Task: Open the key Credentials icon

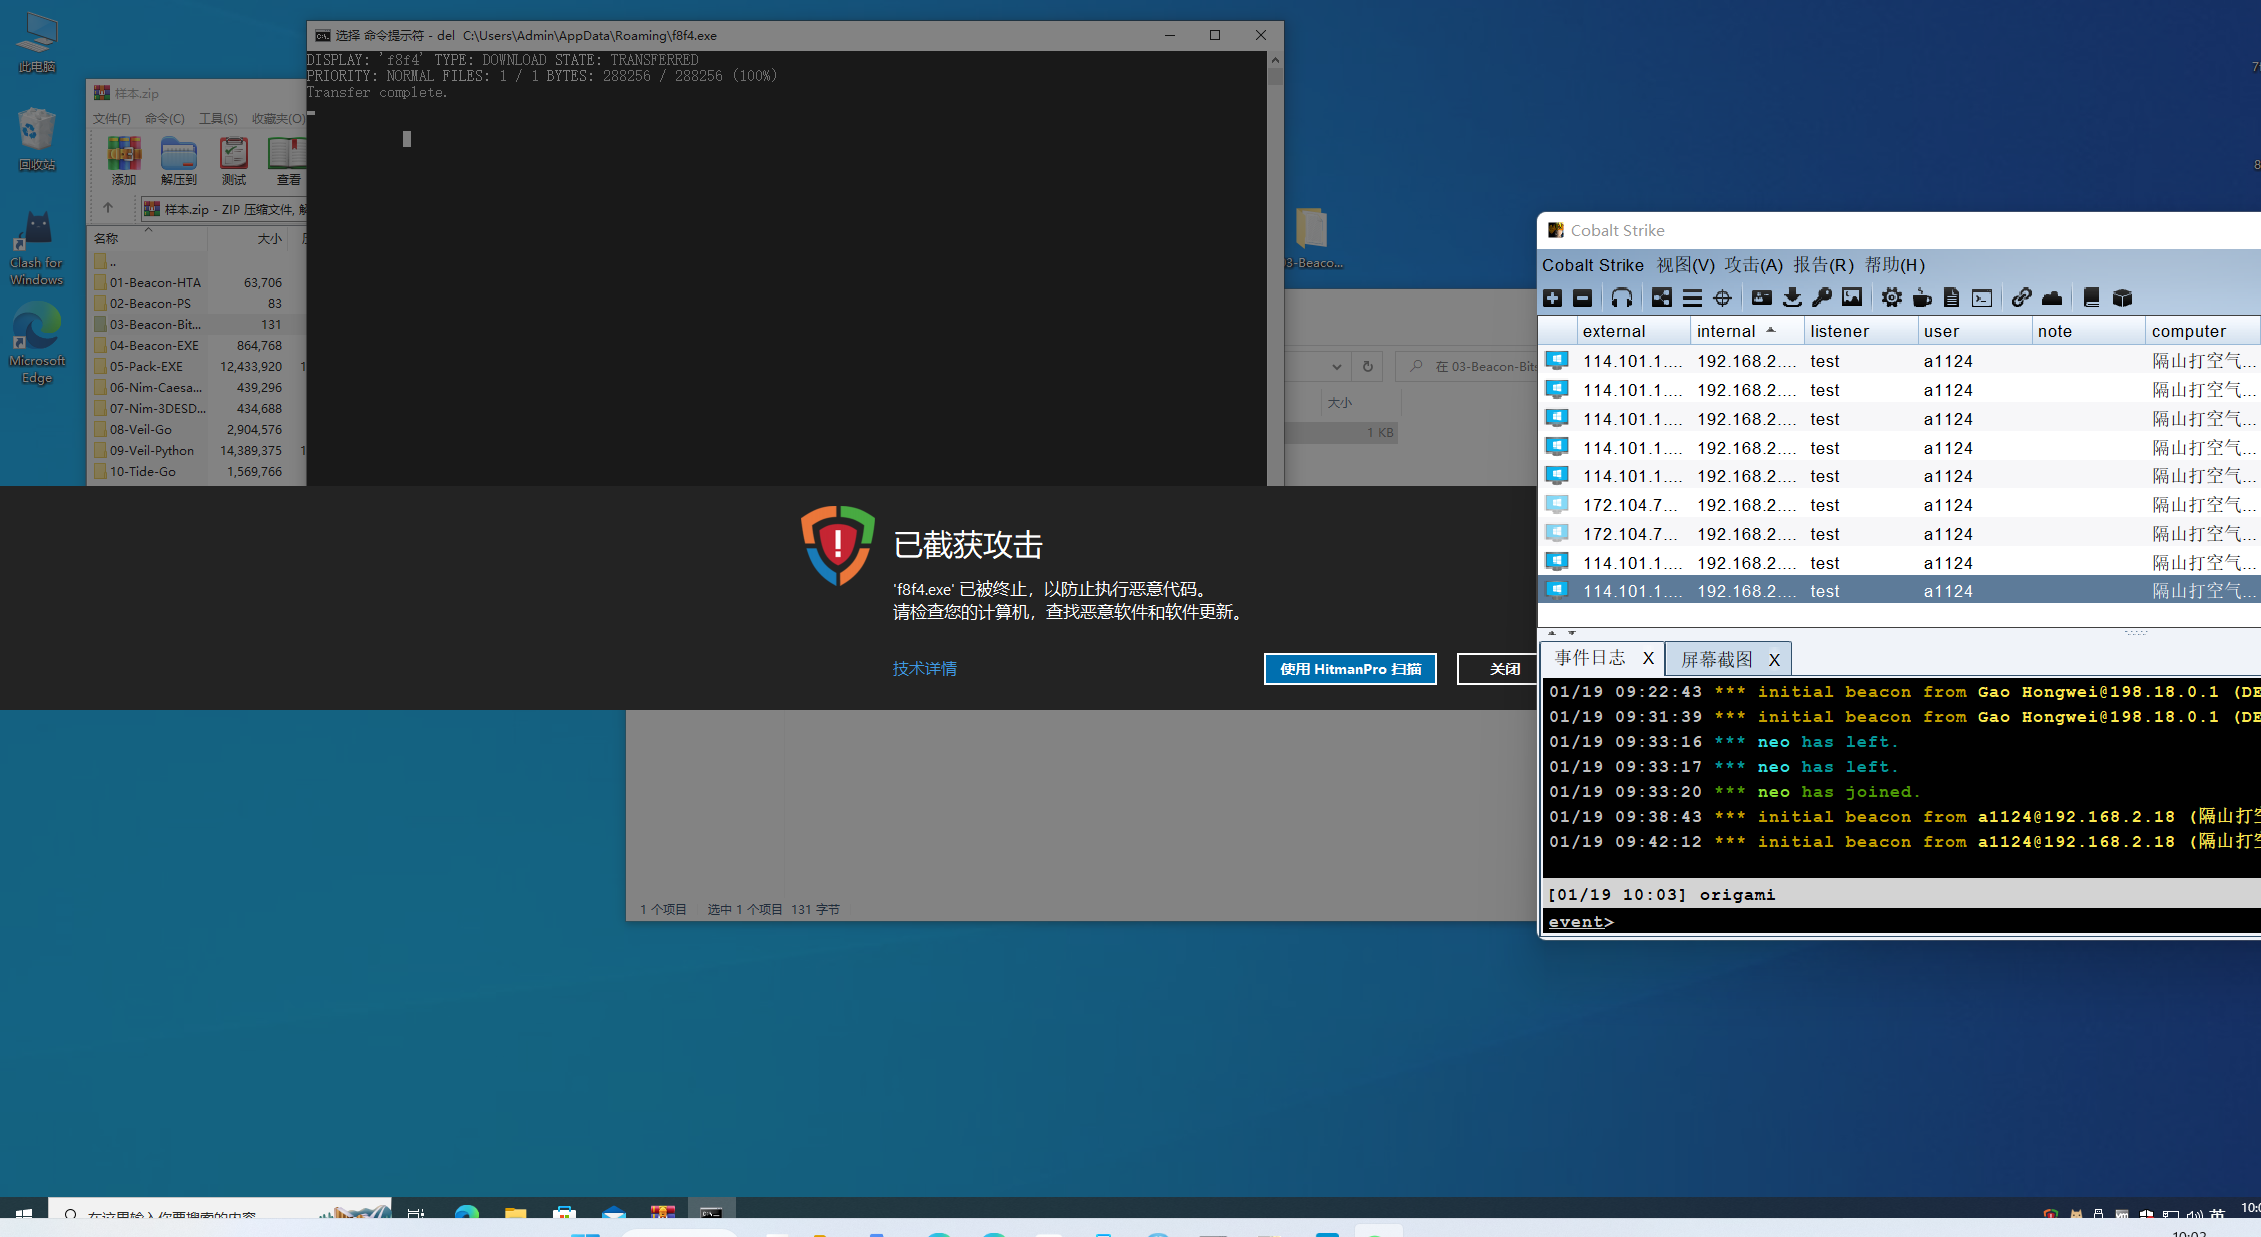Action: point(1822,298)
